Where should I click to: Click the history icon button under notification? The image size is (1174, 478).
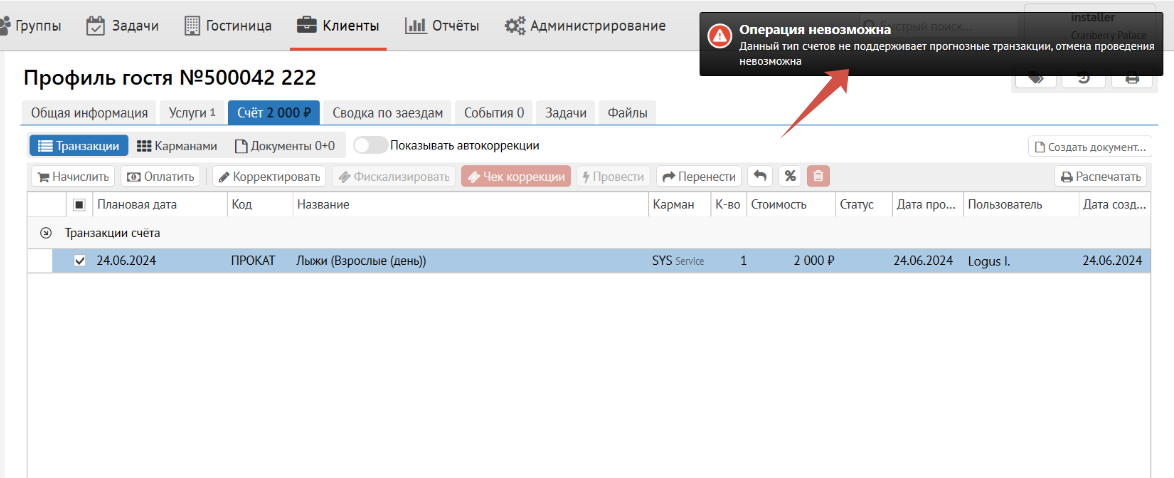tap(1084, 77)
